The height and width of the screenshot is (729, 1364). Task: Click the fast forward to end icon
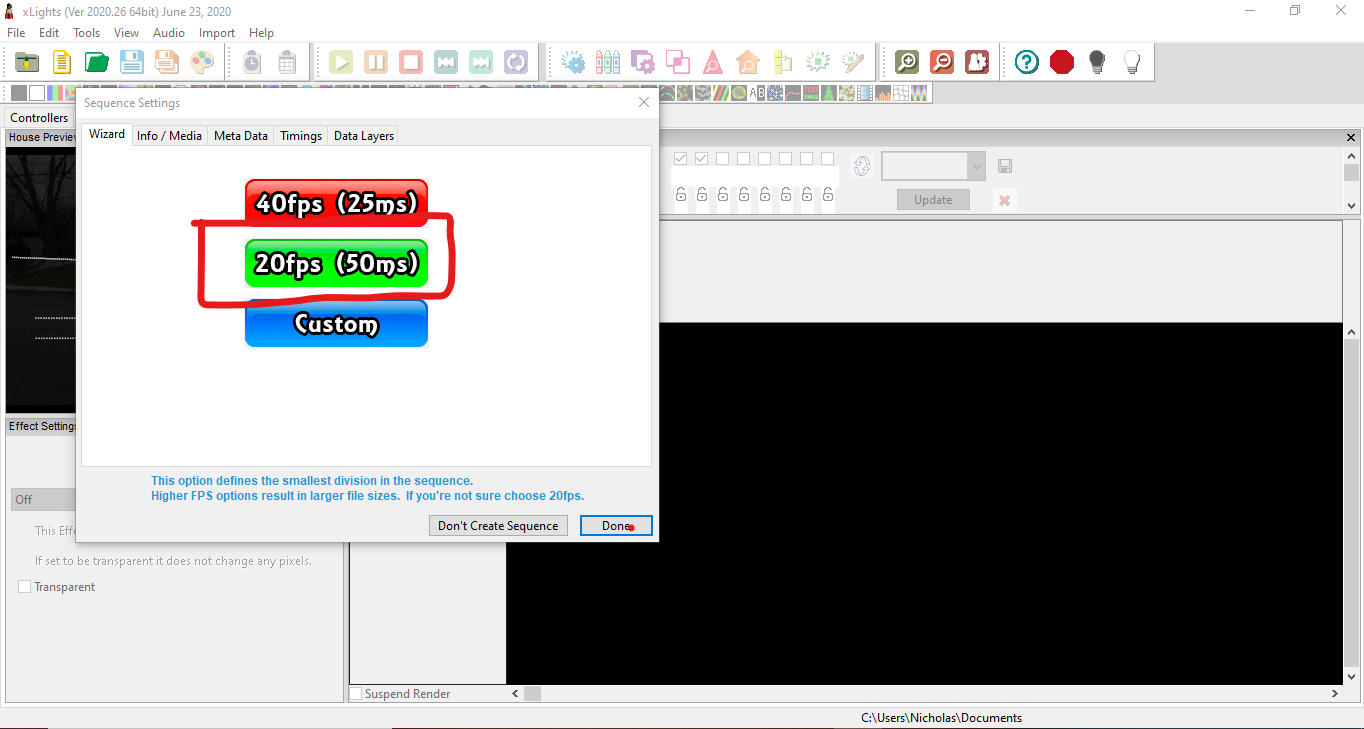tap(481, 62)
